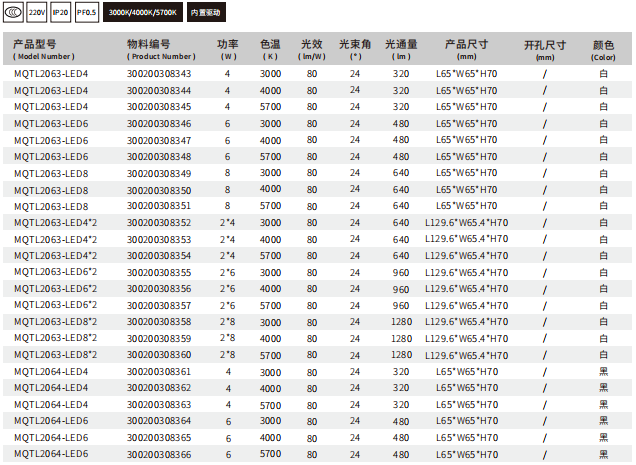Select the 光束角 column header

point(355,50)
